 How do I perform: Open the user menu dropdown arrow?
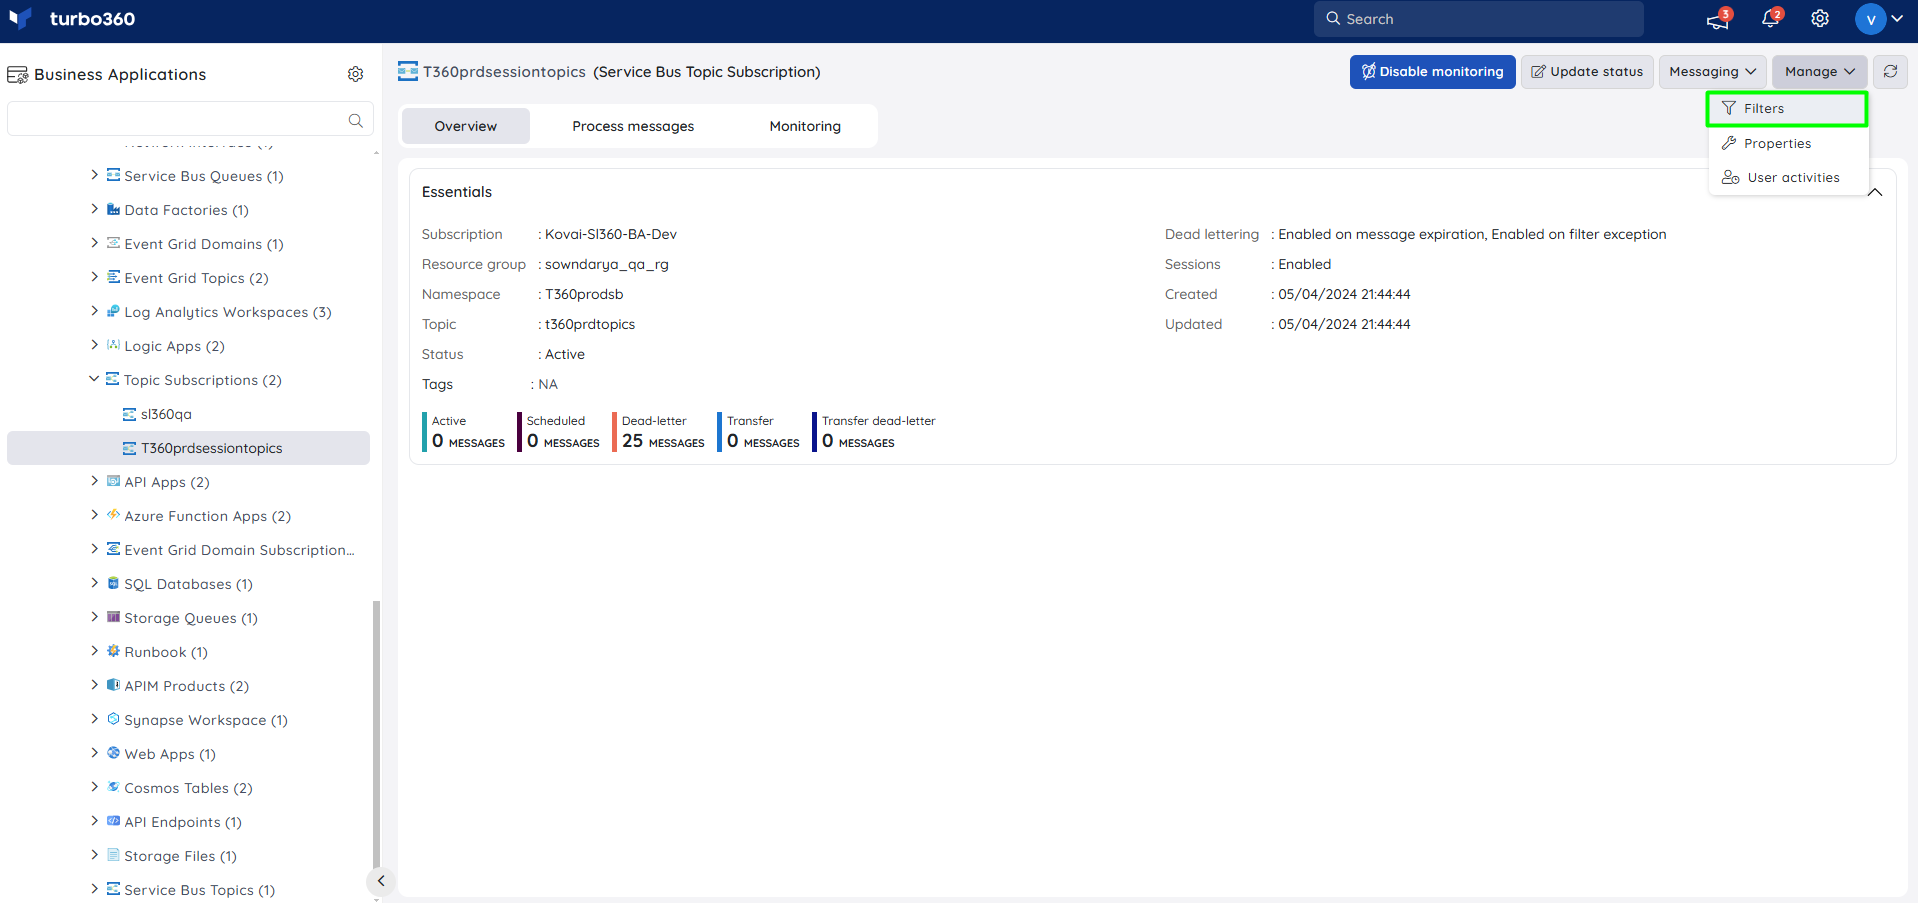coord(1897,19)
